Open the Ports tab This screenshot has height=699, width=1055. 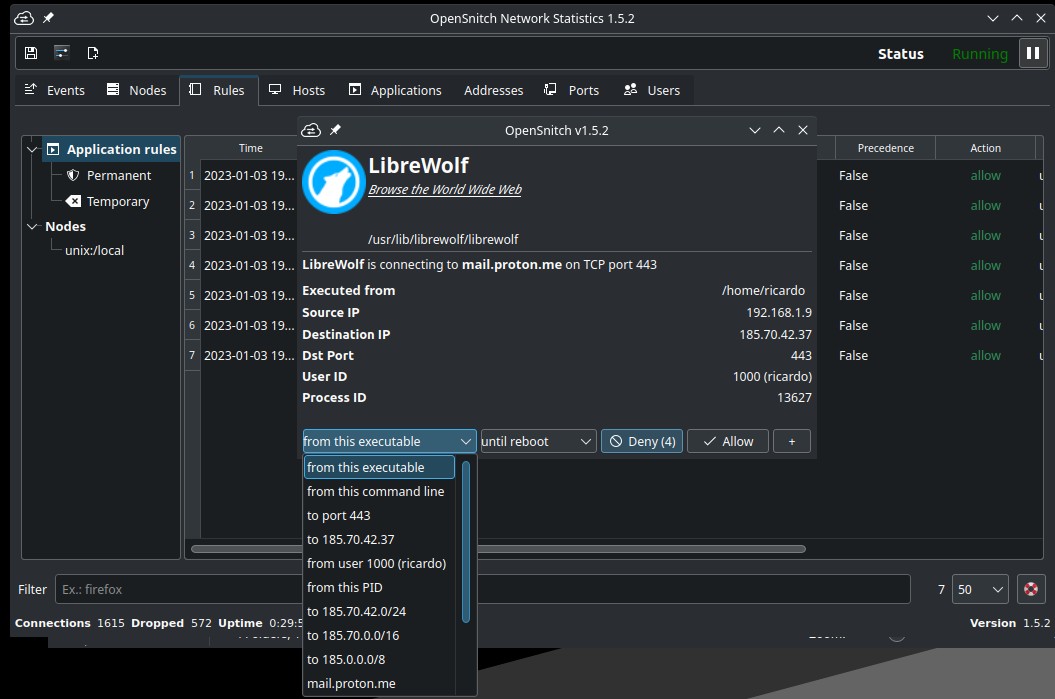click(x=571, y=90)
